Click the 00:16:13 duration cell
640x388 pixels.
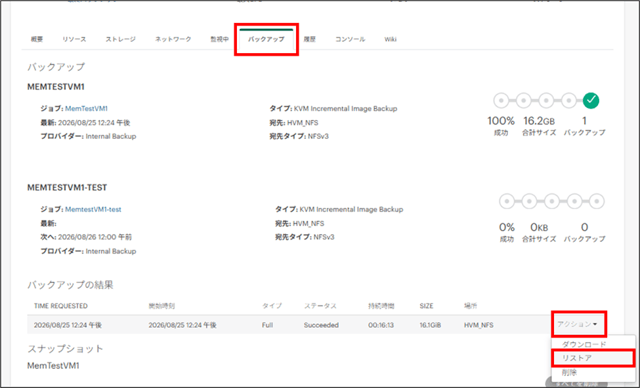(x=381, y=325)
